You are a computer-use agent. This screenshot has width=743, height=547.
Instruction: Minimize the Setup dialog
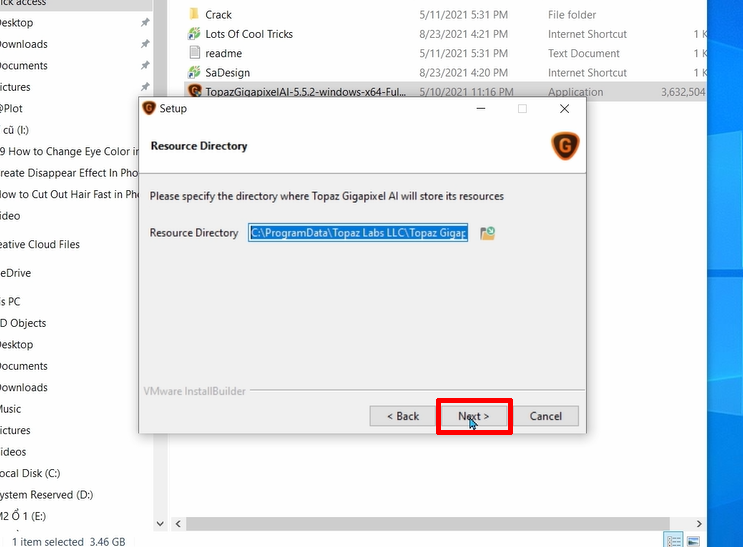pyautogui.click(x=480, y=109)
